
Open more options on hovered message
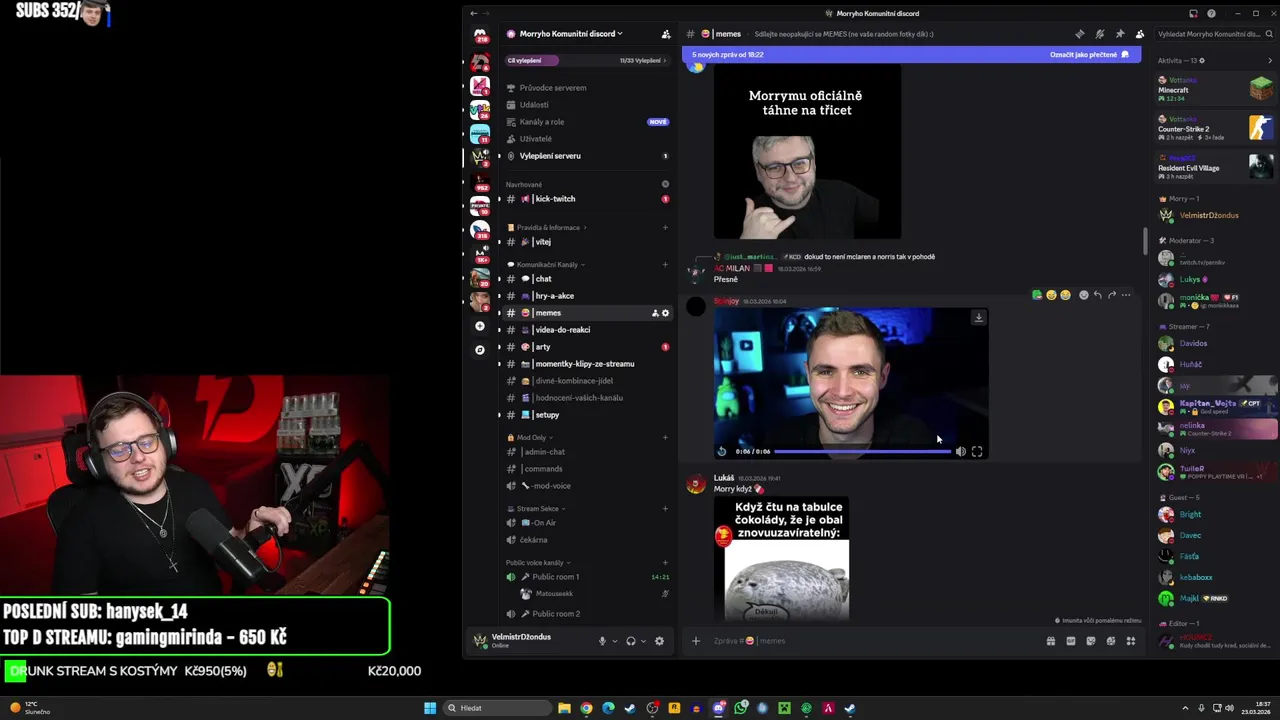[x=1126, y=295]
